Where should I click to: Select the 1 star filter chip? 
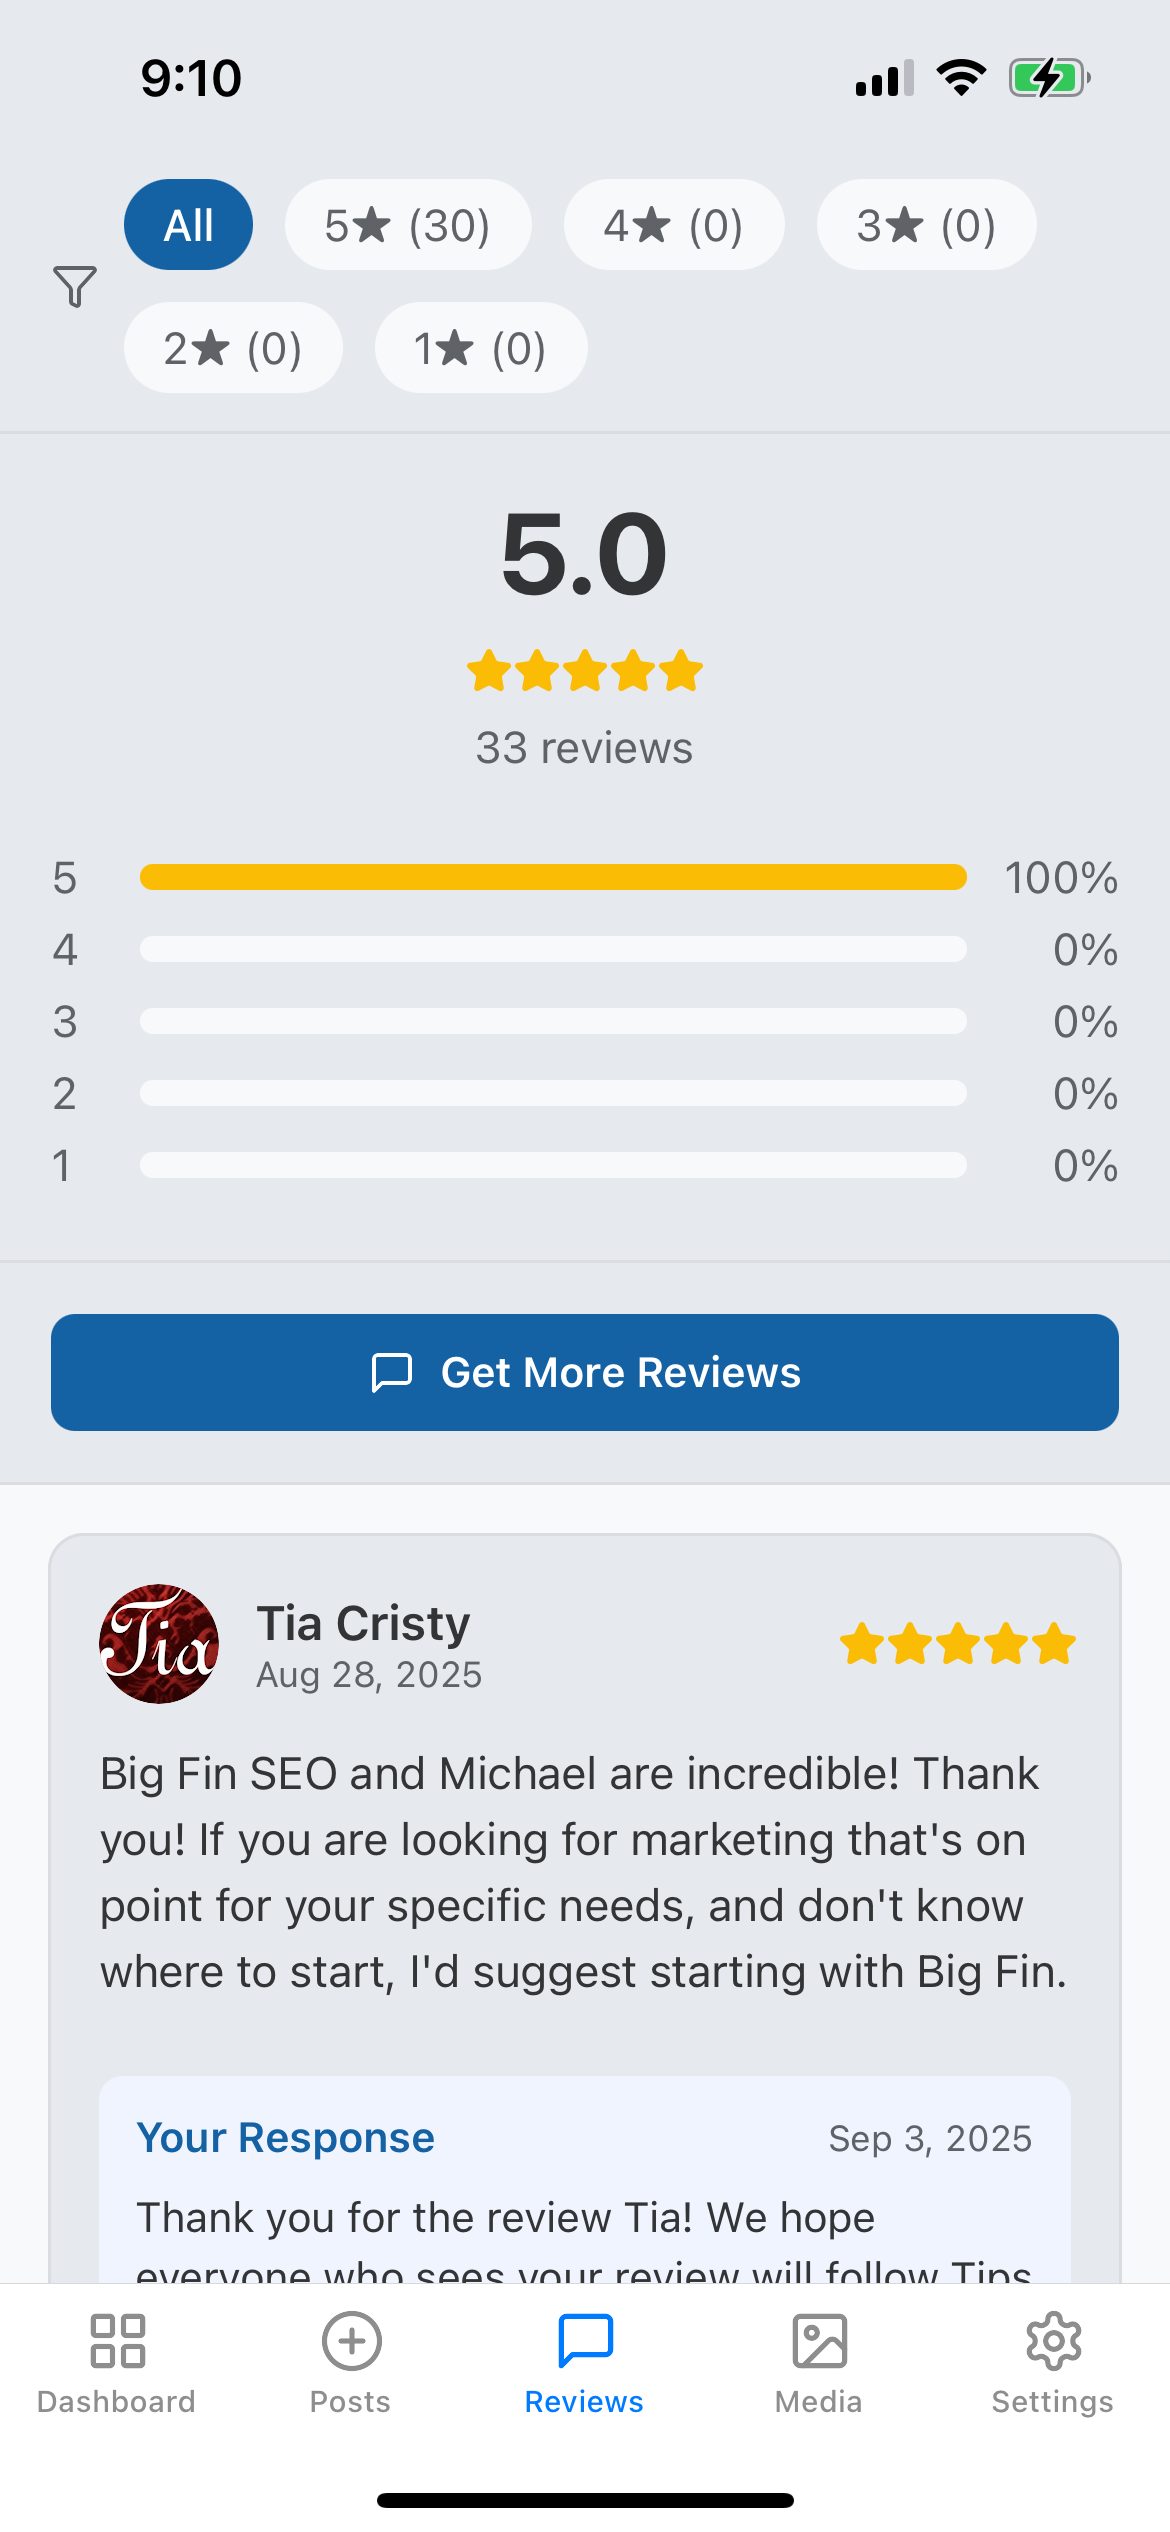pos(480,348)
